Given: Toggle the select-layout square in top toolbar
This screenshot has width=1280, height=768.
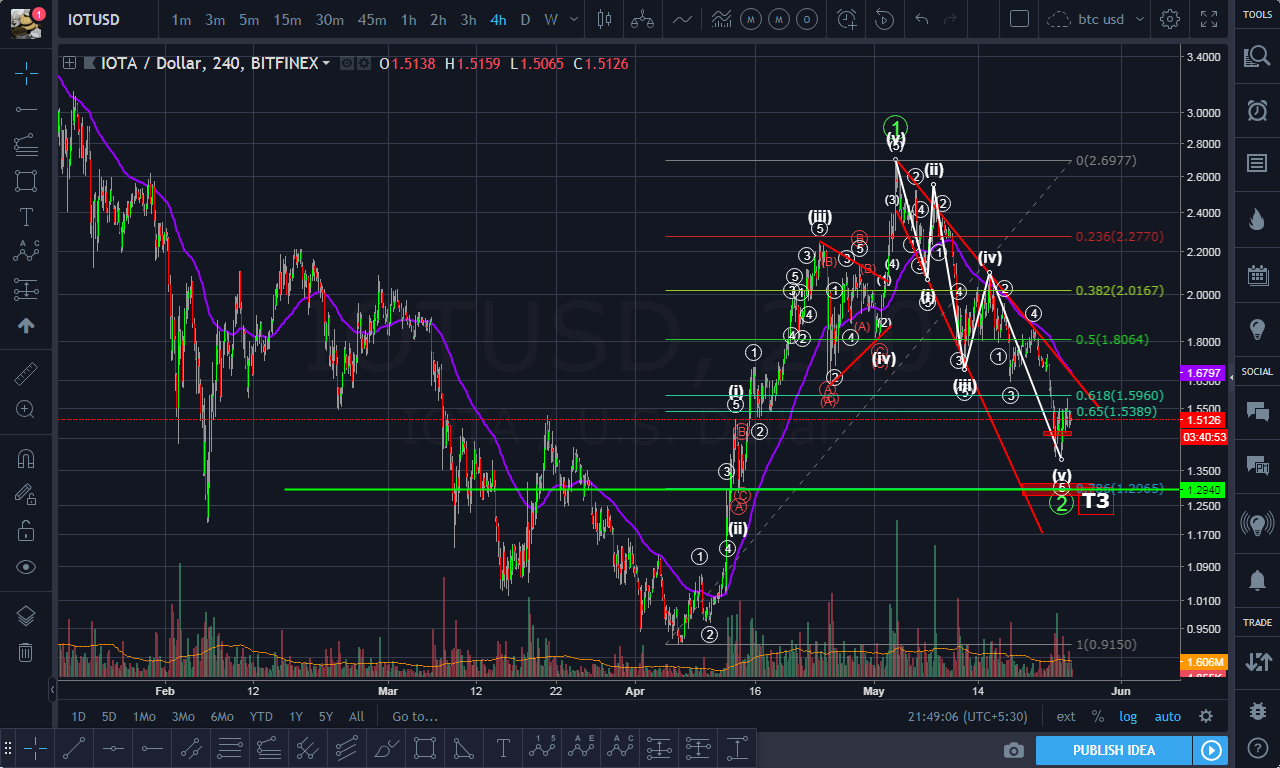Looking at the screenshot, I should pyautogui.click(x=1019, y=19).
